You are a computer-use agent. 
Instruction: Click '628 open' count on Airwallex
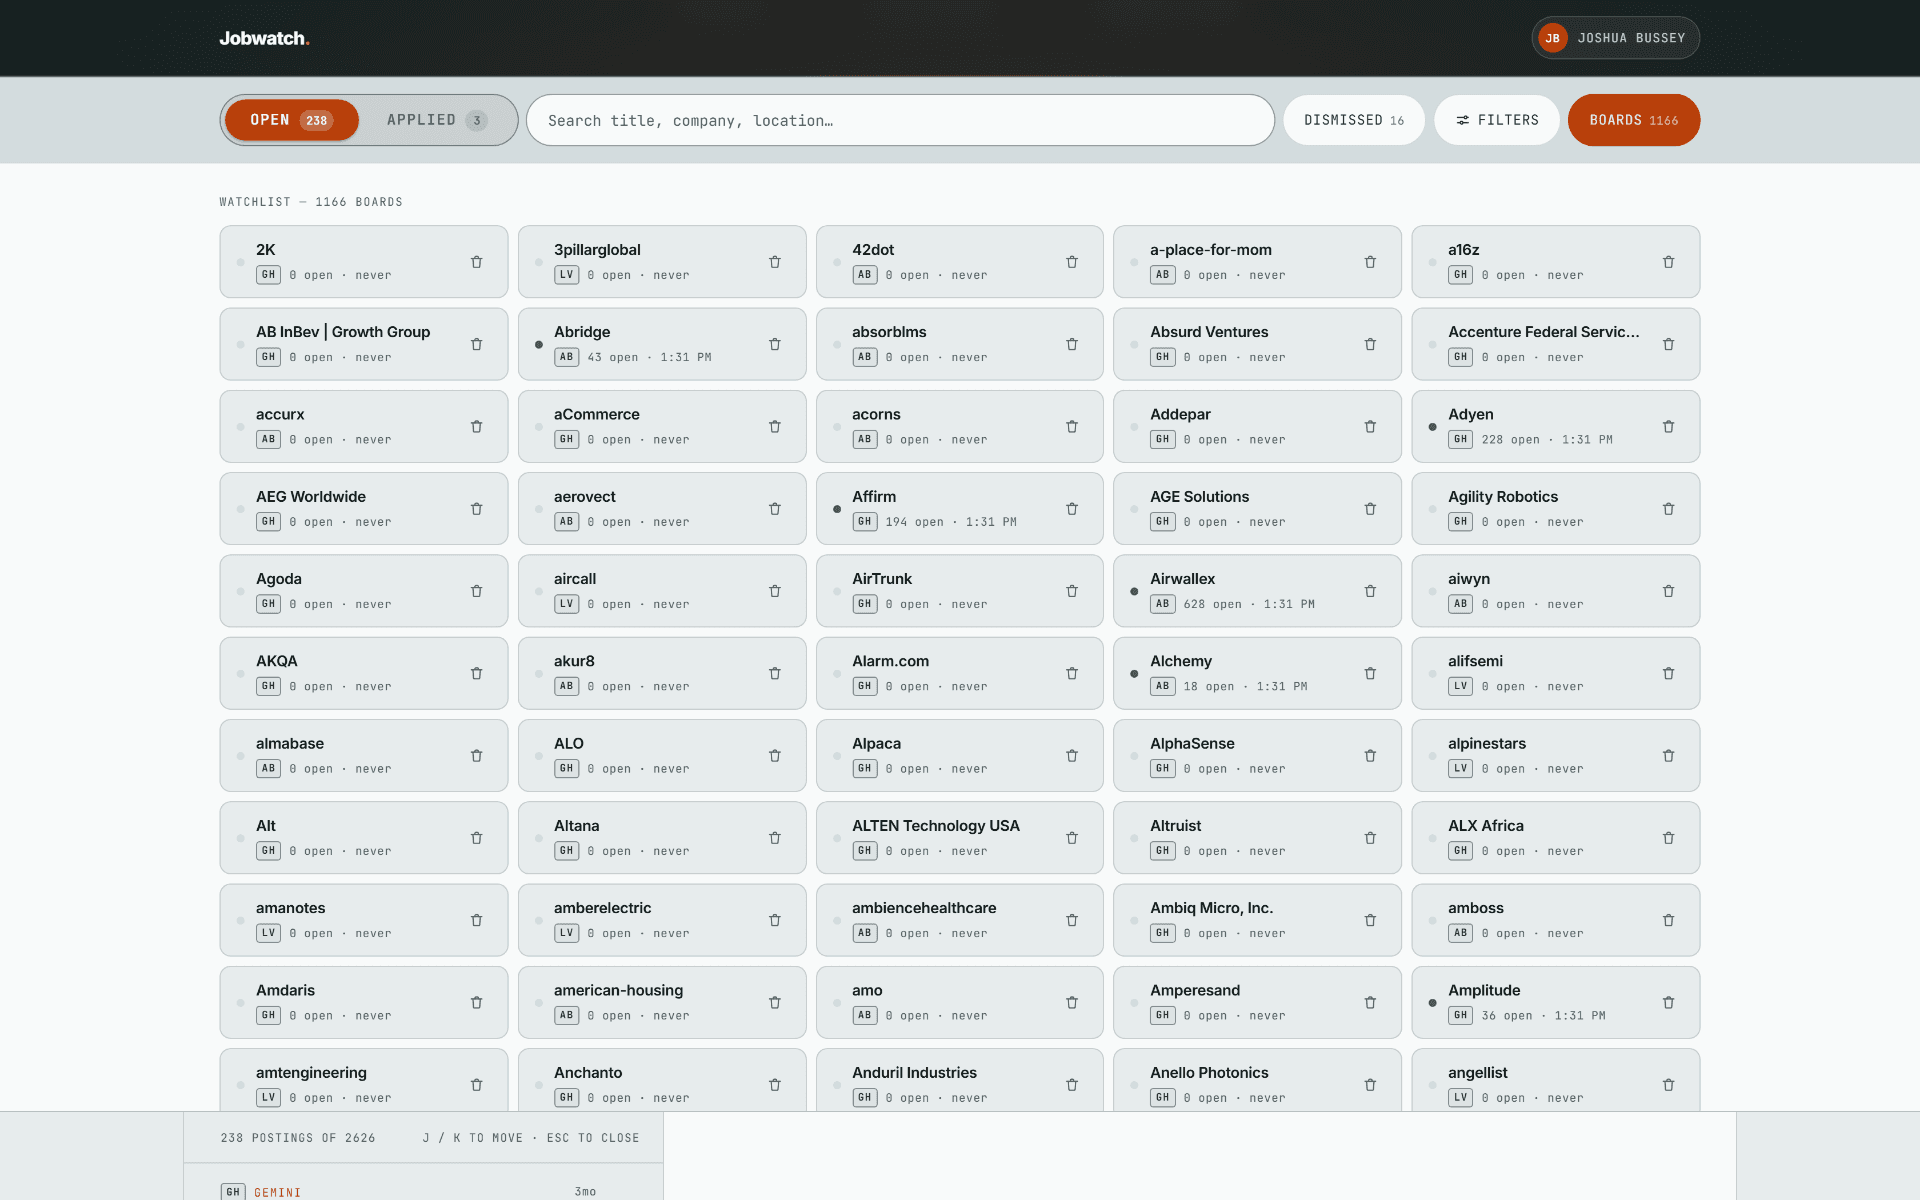click(x=1213, y=604)
